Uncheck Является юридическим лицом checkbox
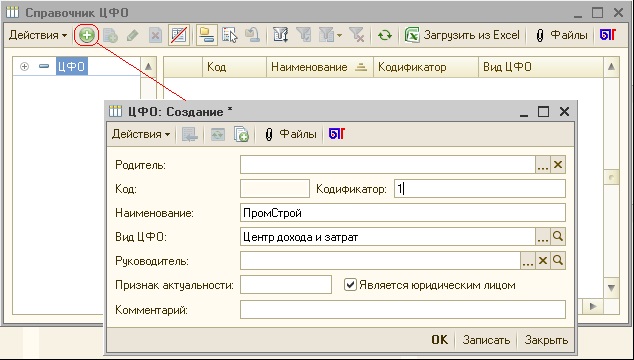Viewport: 634px width, 360px height. (x=350, y=285)
